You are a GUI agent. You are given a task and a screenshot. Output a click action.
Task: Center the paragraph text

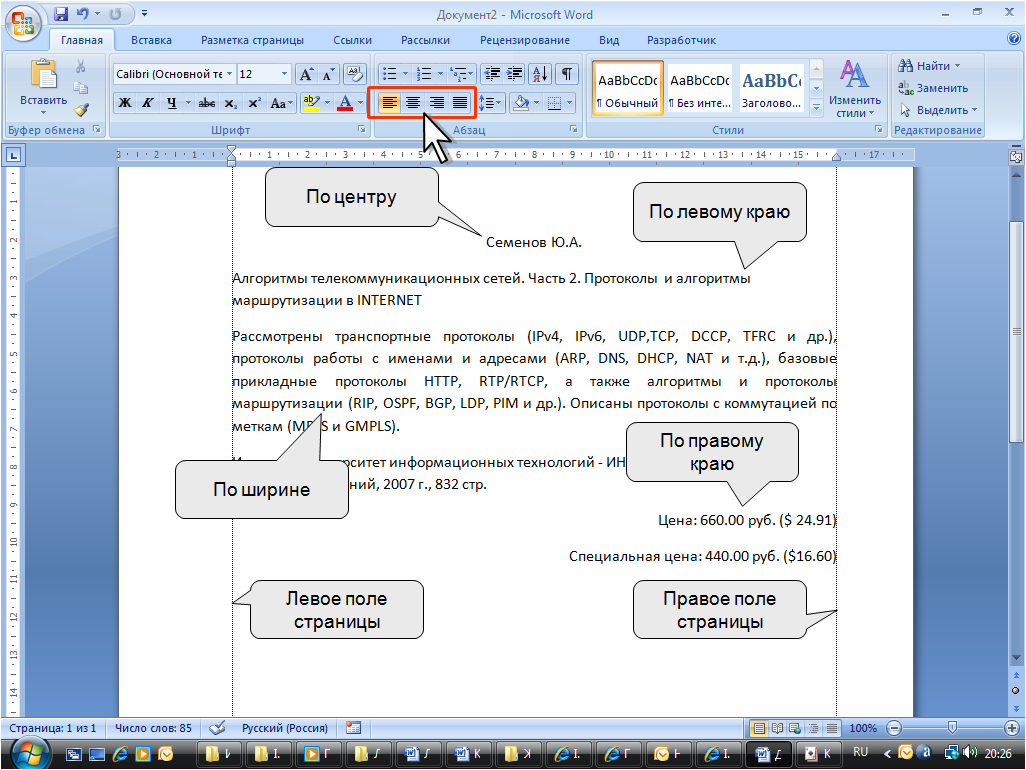413,103
